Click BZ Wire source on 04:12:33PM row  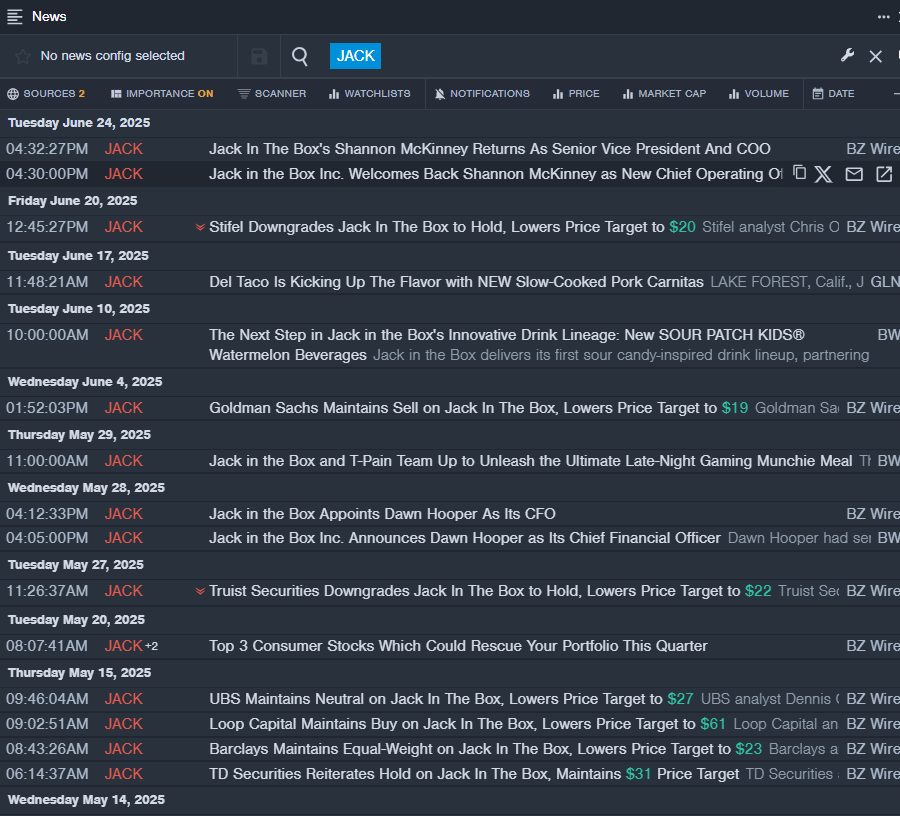(x=873, y=514)
